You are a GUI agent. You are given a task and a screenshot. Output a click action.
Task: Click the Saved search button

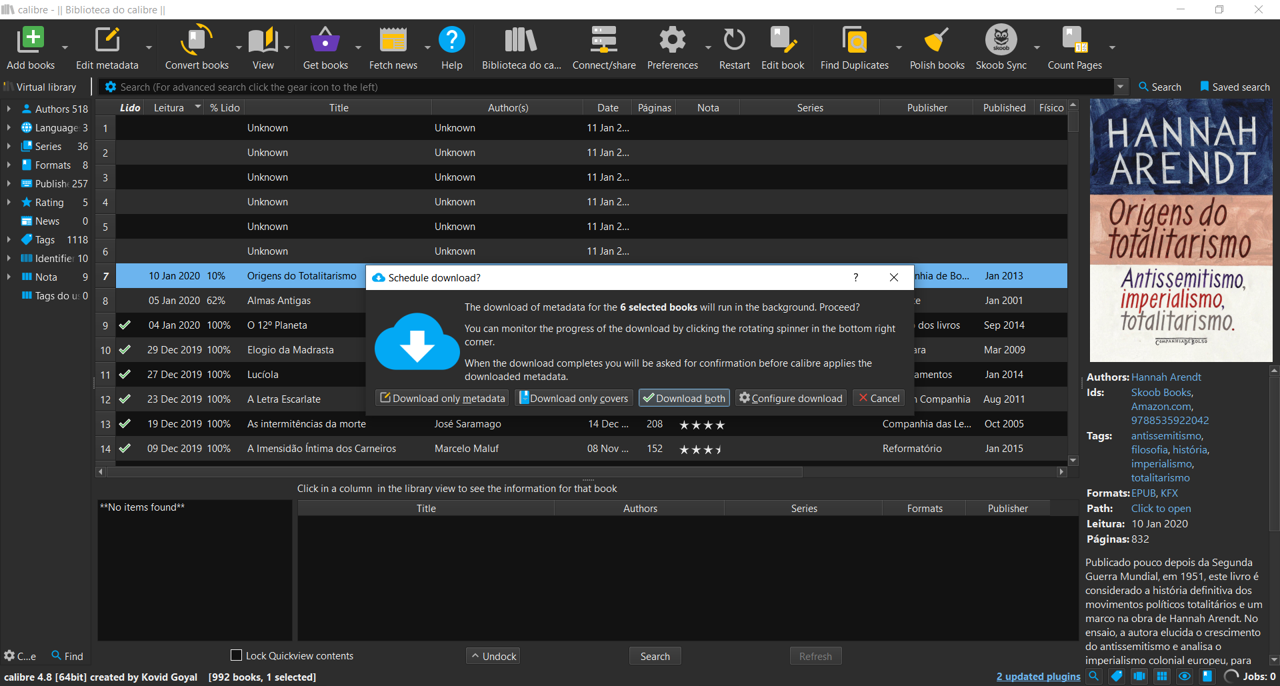[1234, 87]
